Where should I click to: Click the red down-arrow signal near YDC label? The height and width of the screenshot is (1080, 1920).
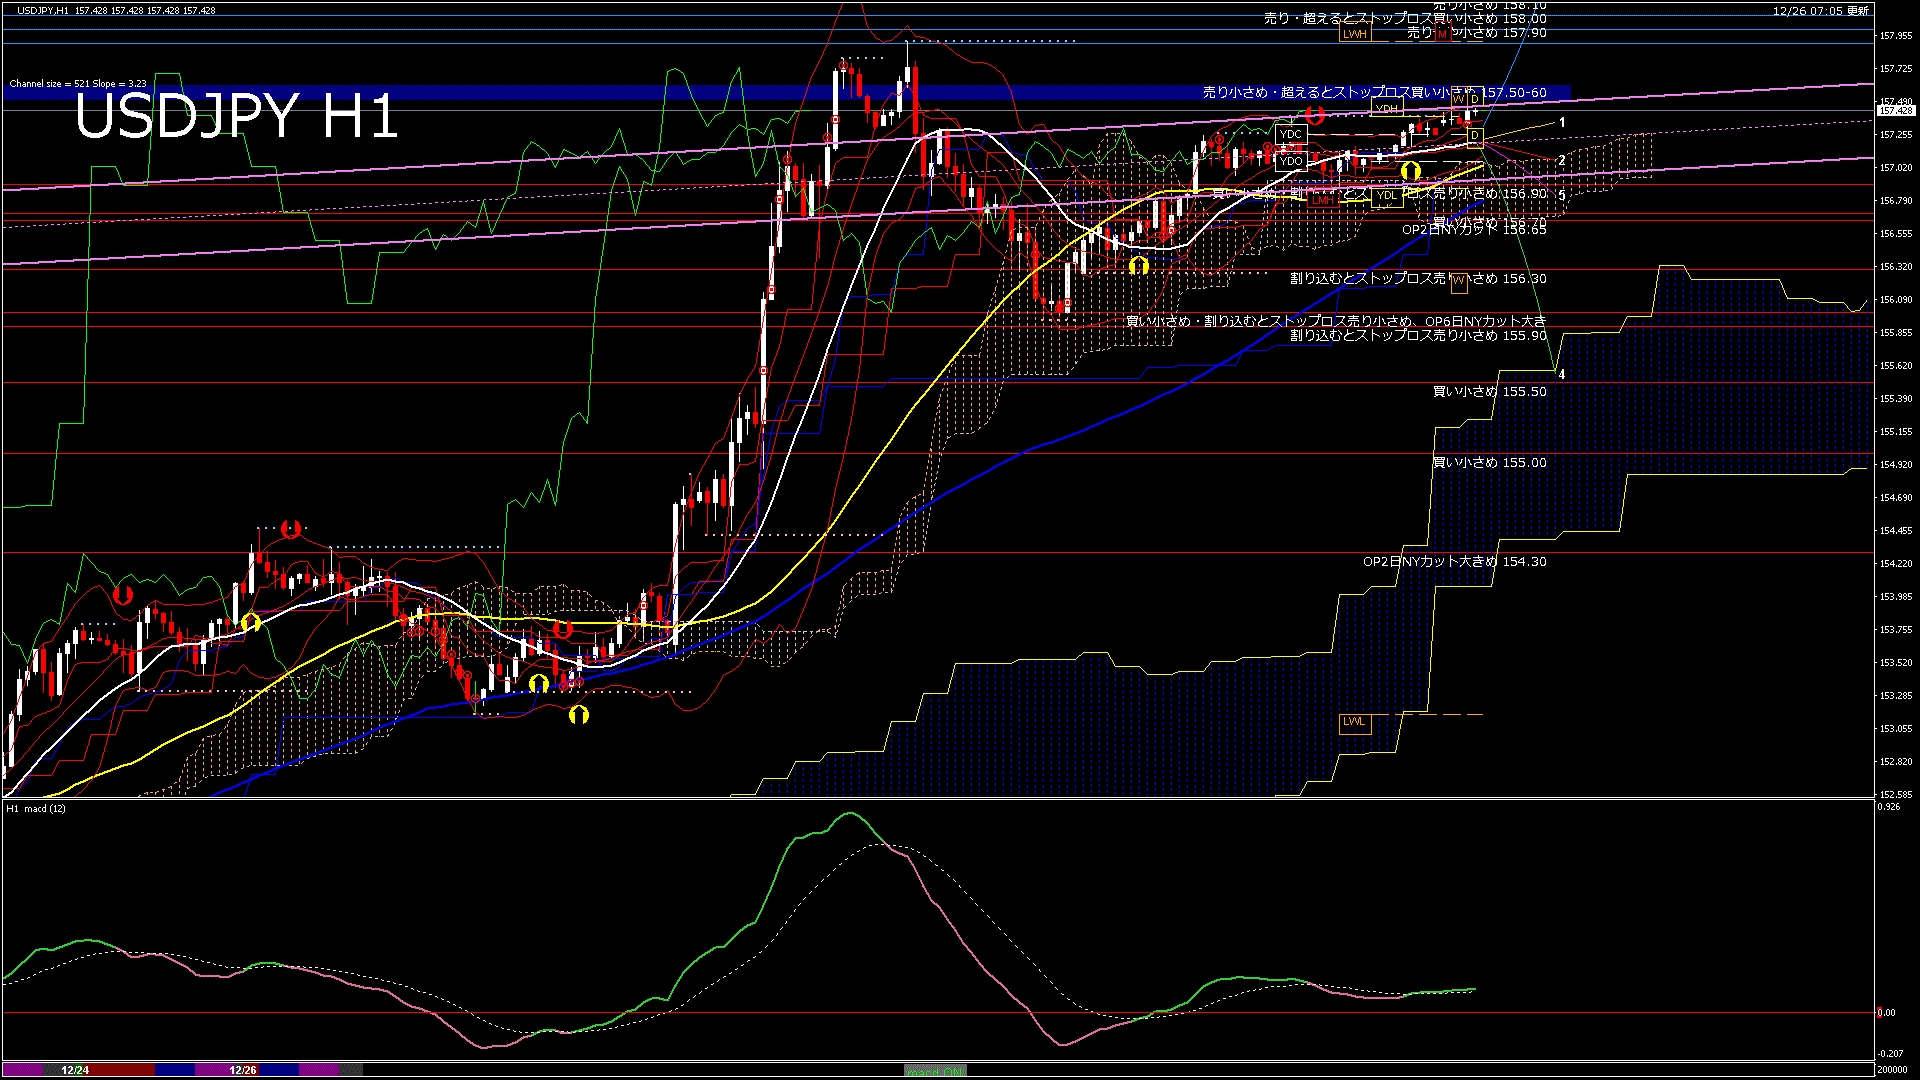click(1315, 115)
